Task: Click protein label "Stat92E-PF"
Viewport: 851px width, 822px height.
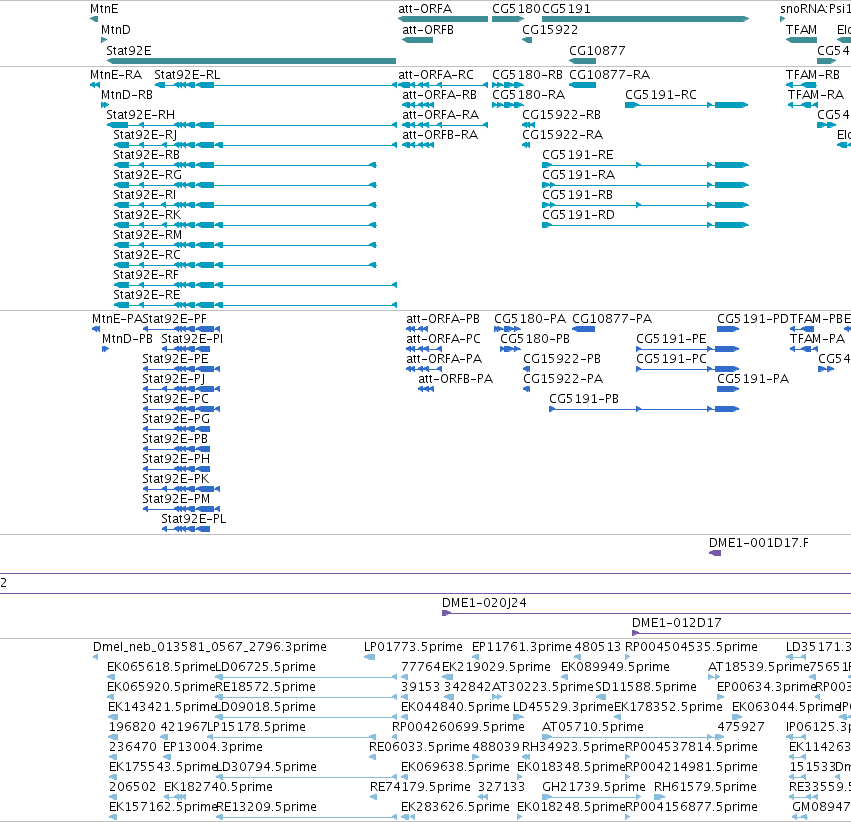Action: click(174, 319)
